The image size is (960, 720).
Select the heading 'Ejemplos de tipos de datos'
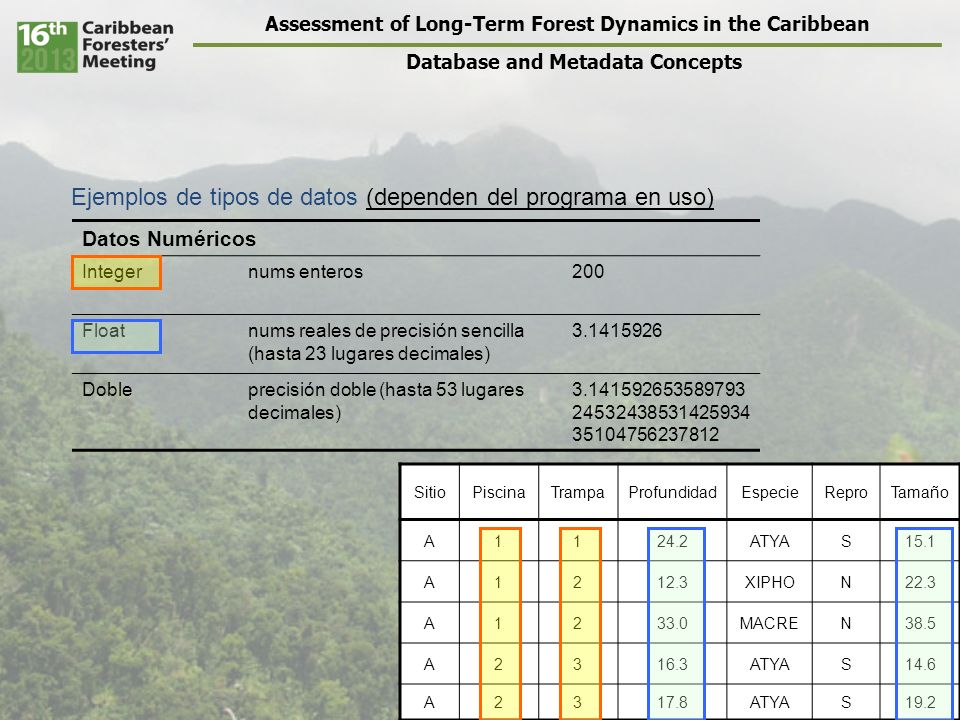coord(214,197)
